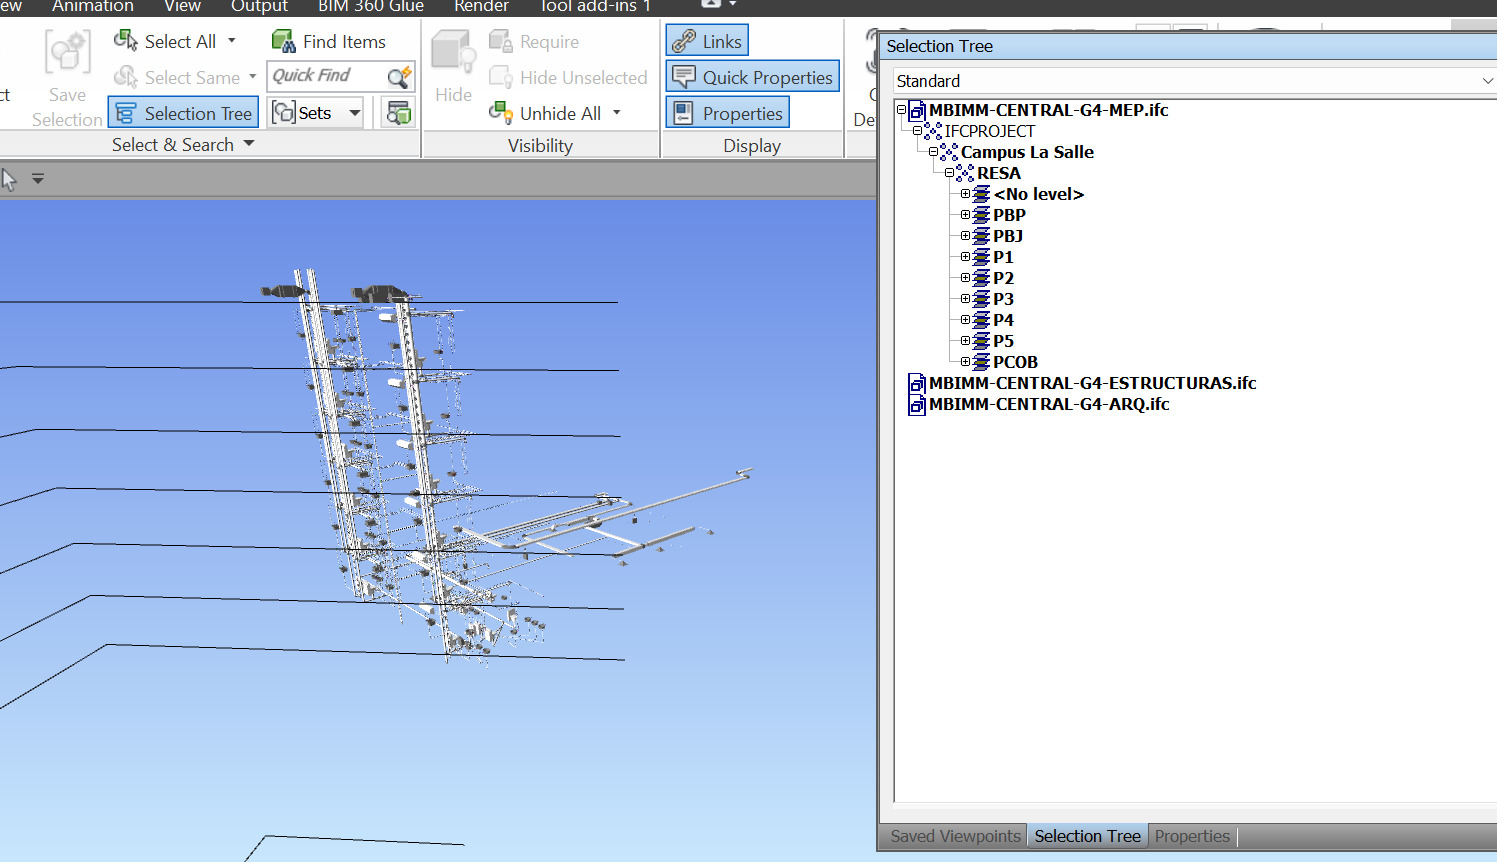
Task: Switch to the Render ribbon tab
Action: 481,7
